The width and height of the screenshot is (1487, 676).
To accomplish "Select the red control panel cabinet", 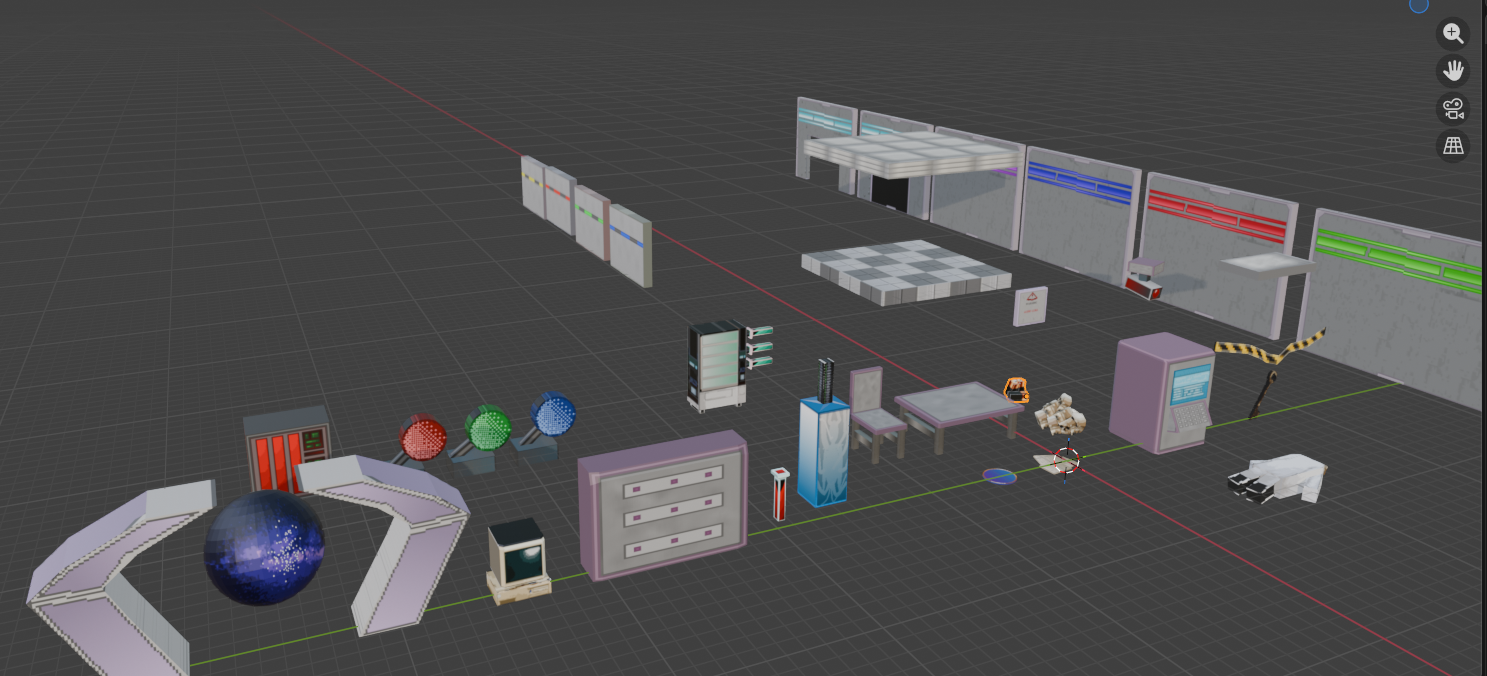I will (288, 449).
